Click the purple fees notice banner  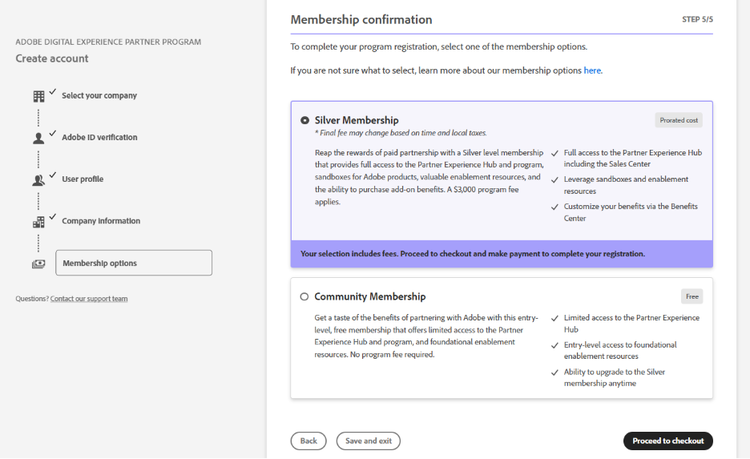click(x=501, y=254)
